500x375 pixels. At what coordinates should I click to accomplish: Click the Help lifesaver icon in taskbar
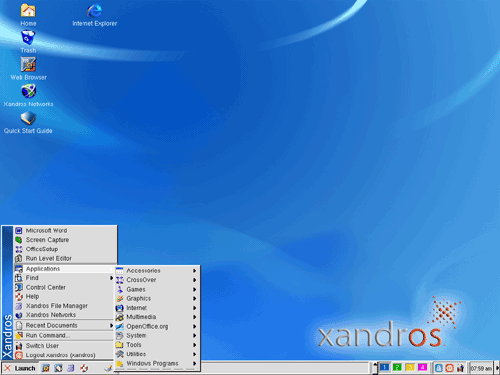pyautogui.click(x=84, y=368)
